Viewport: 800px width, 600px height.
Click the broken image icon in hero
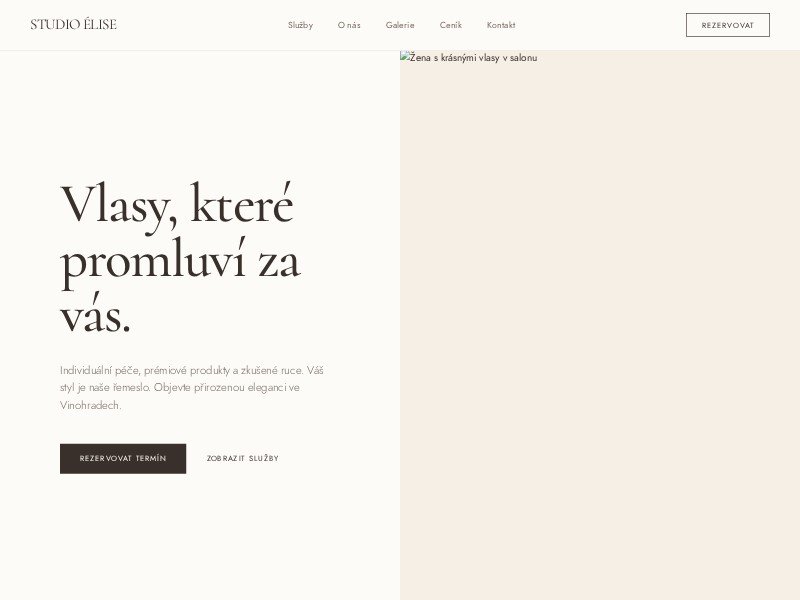tap(405, 57)
